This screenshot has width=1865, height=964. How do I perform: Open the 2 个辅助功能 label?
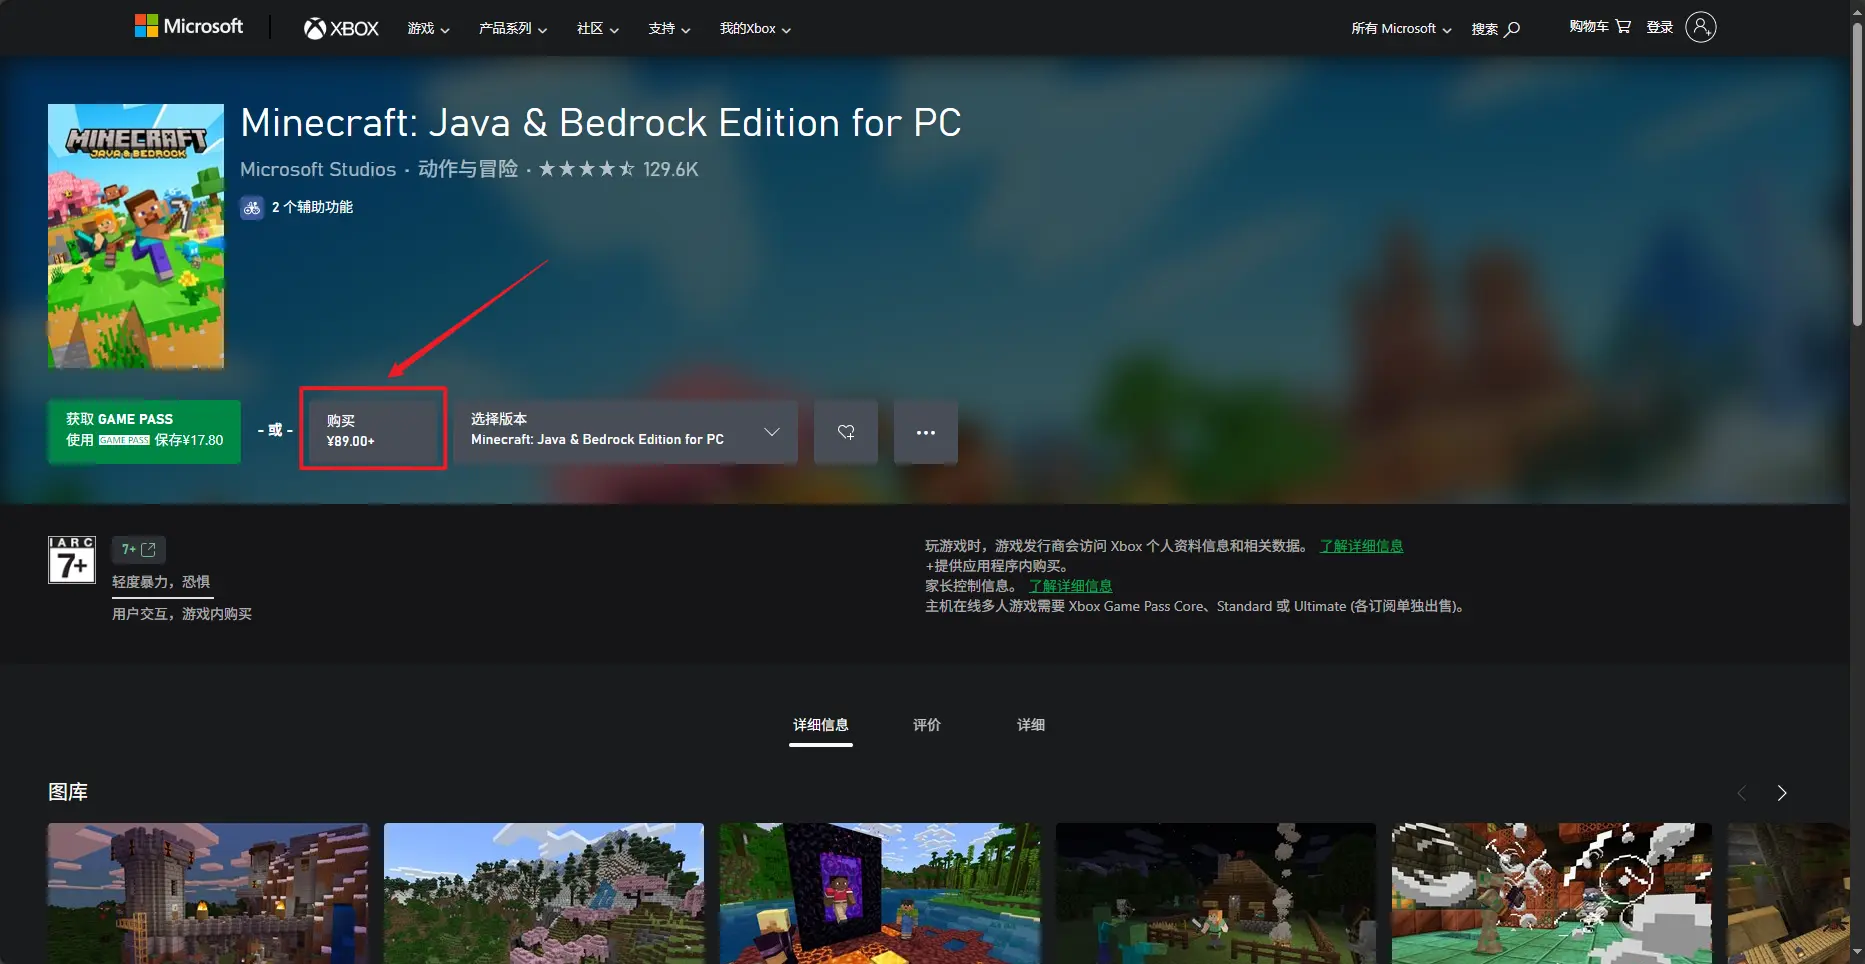click(312, 207)
